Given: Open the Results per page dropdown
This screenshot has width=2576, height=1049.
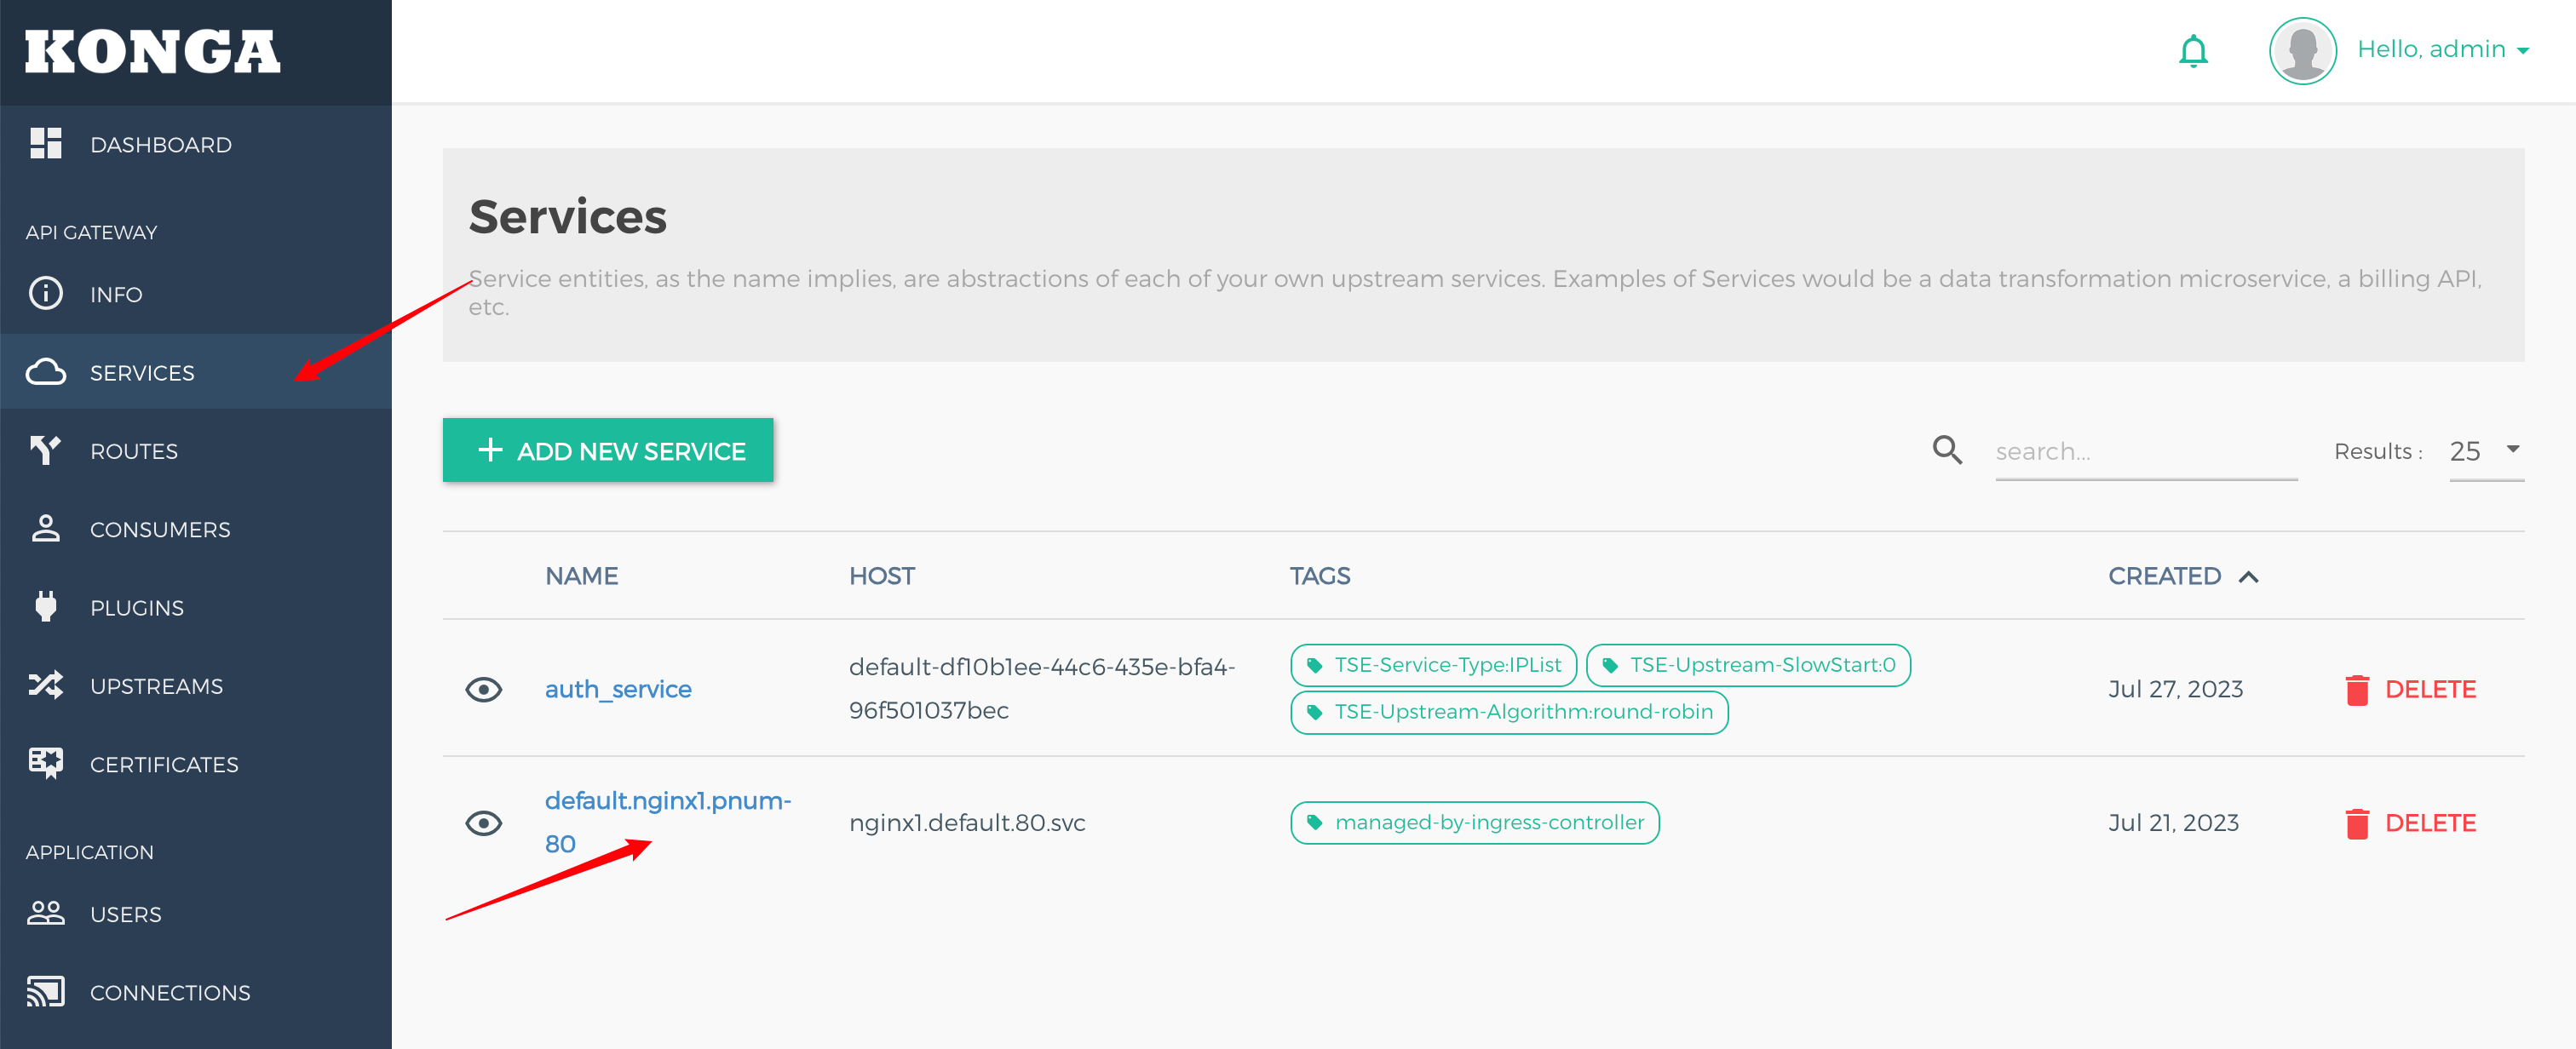Looking at the screenshot, I should [x=2486, y=451].
